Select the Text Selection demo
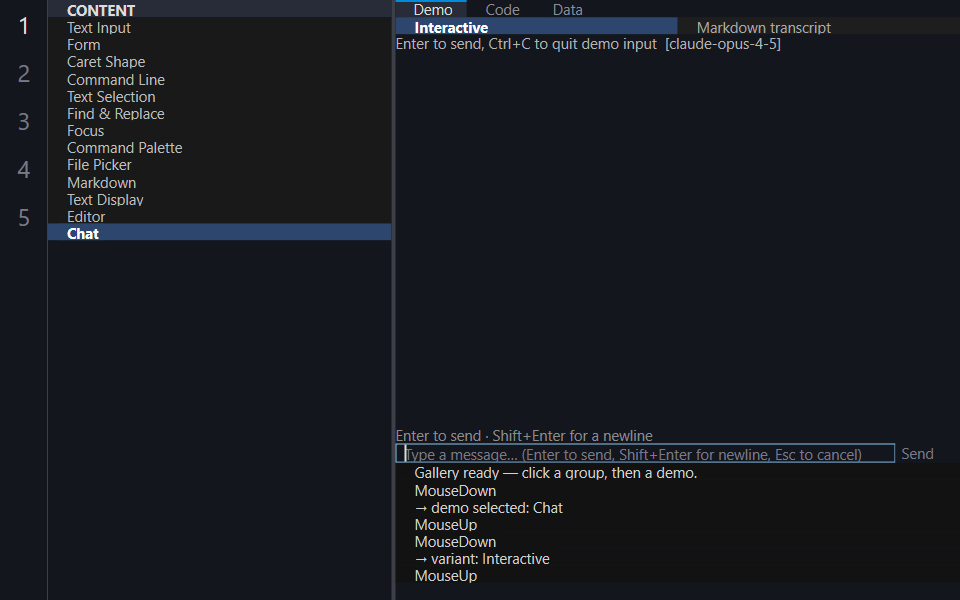 coord(219,97)
